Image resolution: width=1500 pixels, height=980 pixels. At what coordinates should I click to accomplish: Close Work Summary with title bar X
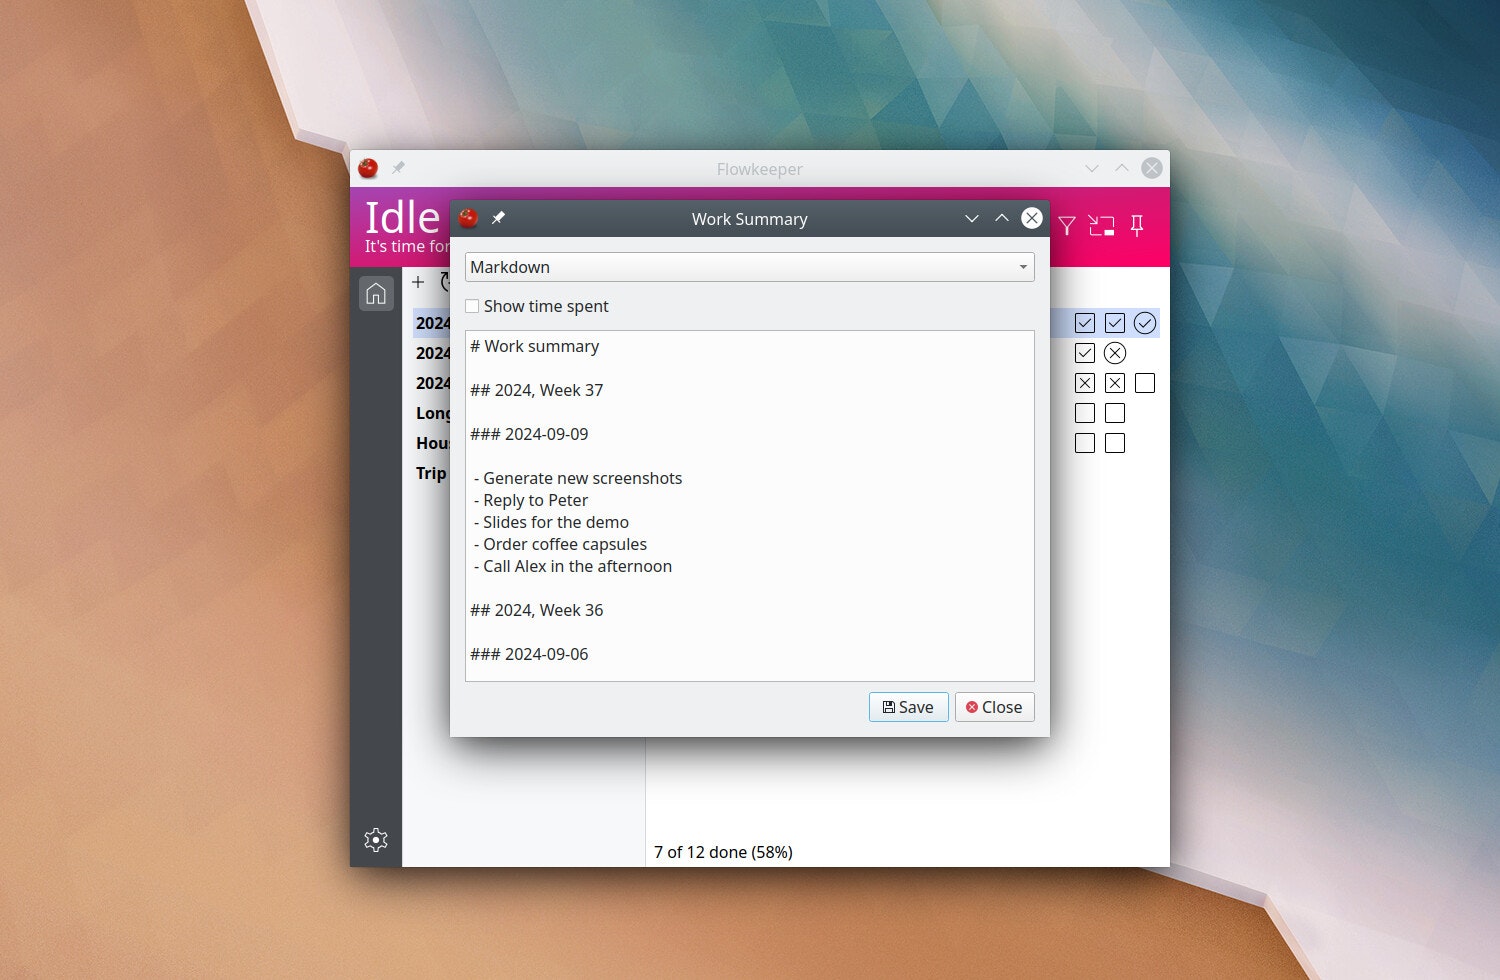click(x=1032, y=218)
